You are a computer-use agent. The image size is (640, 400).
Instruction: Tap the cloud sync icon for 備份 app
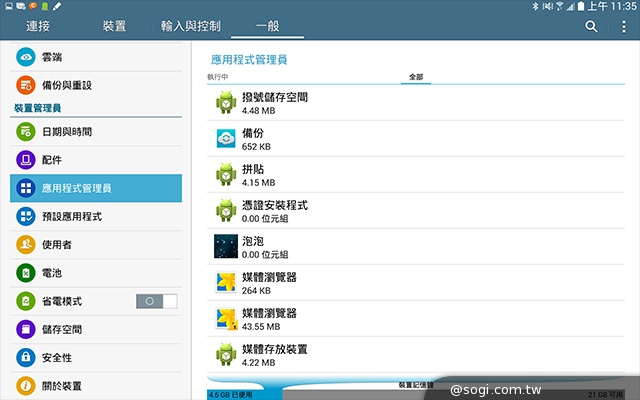[x=226, y=139]
